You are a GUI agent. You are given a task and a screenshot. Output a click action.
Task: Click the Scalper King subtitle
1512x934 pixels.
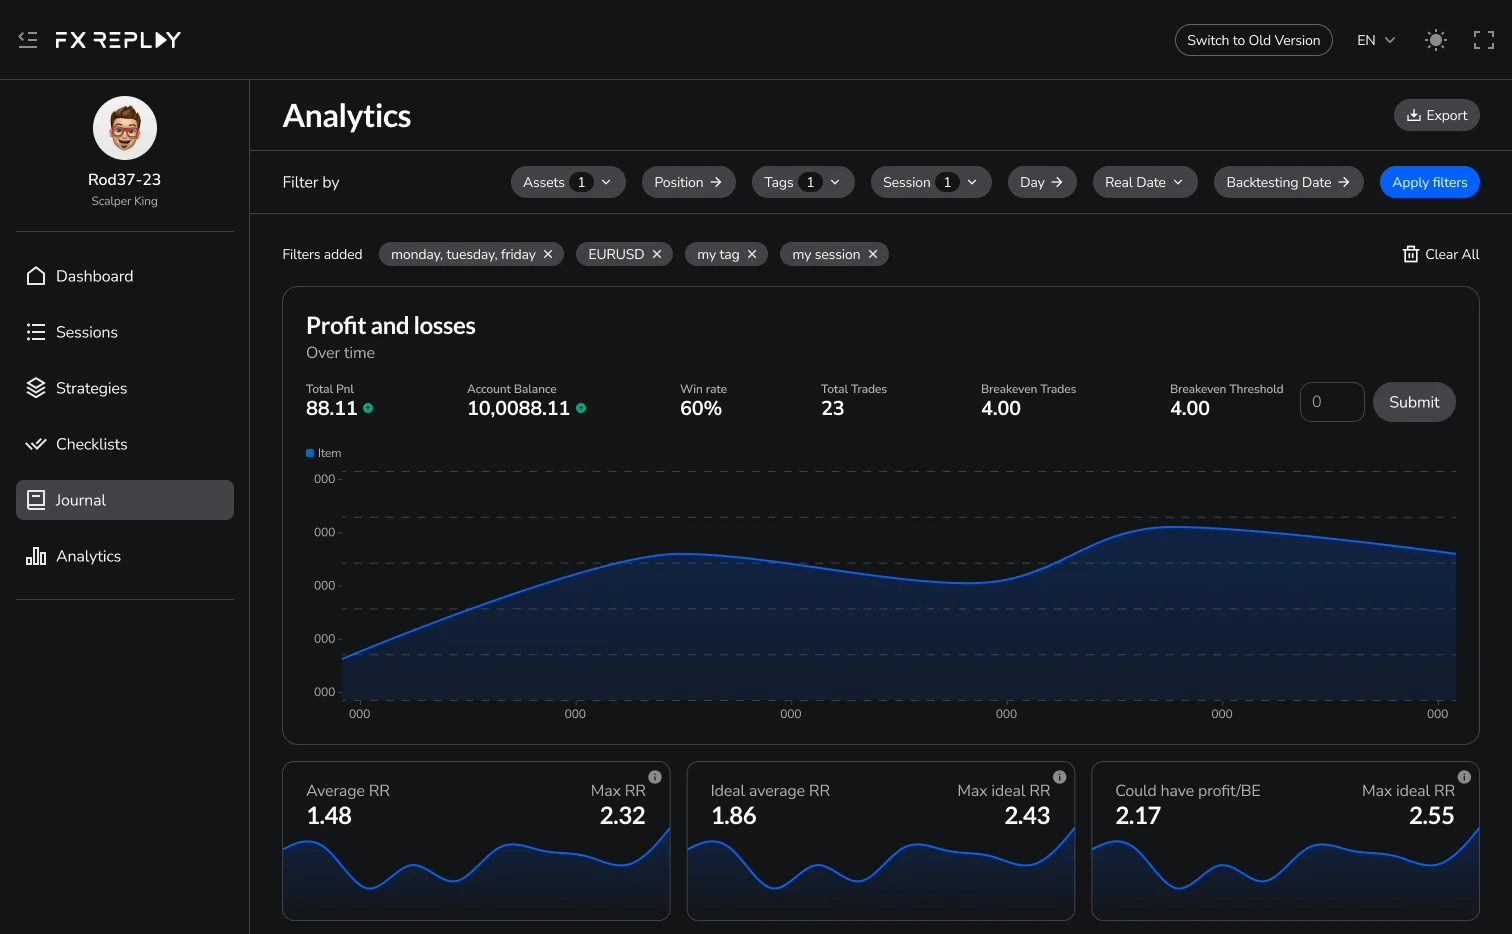point(125,201)
